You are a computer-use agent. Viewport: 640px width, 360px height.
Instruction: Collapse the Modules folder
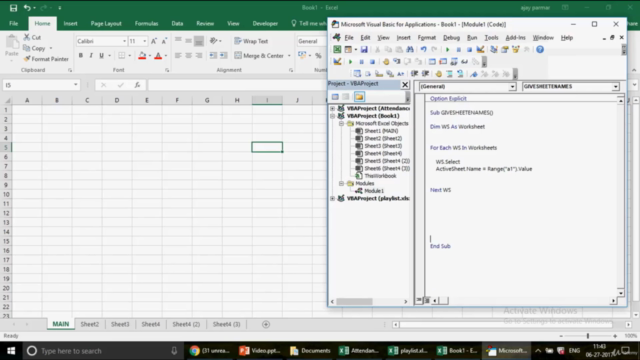click(x=342, y=183)
